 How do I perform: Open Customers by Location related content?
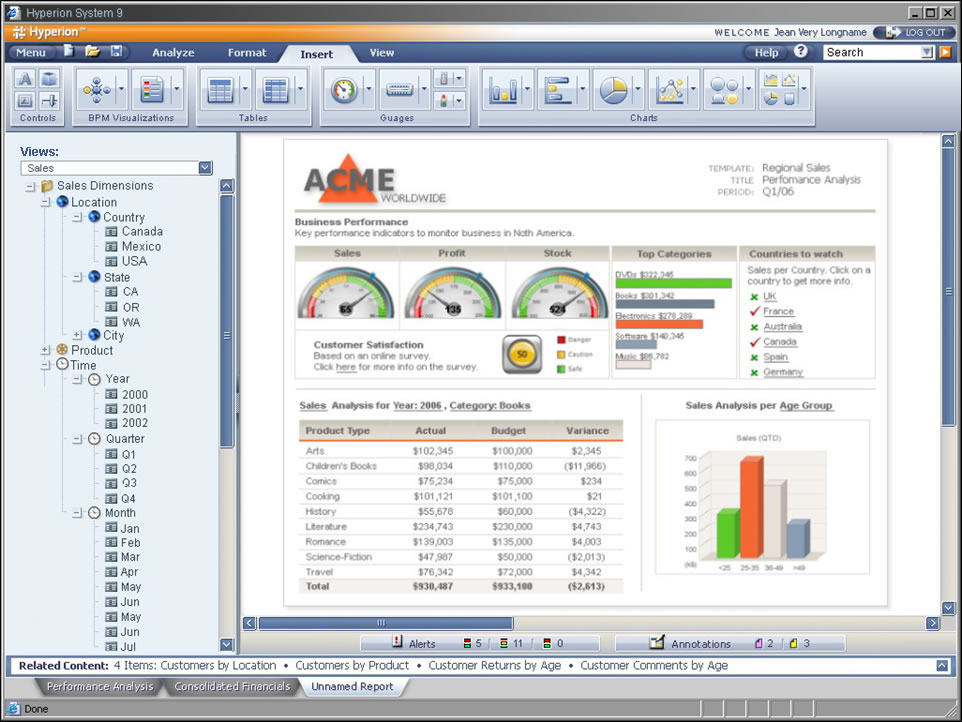218,666
